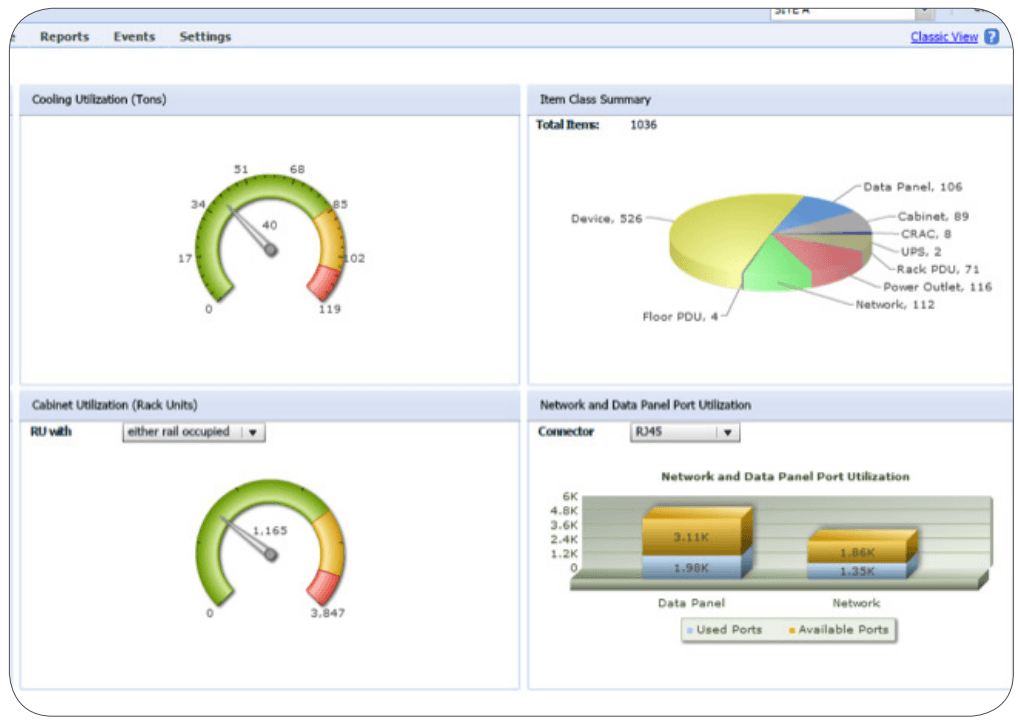Open the Events menu
Image resolution: width=1018 pixels, height=725 pixels.
[134, 37]
